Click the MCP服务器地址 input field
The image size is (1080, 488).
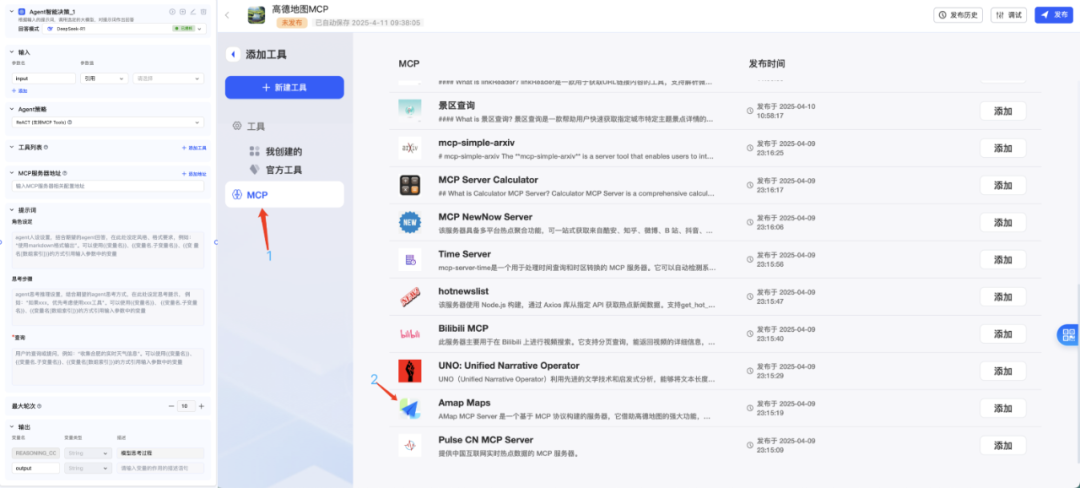108,186
